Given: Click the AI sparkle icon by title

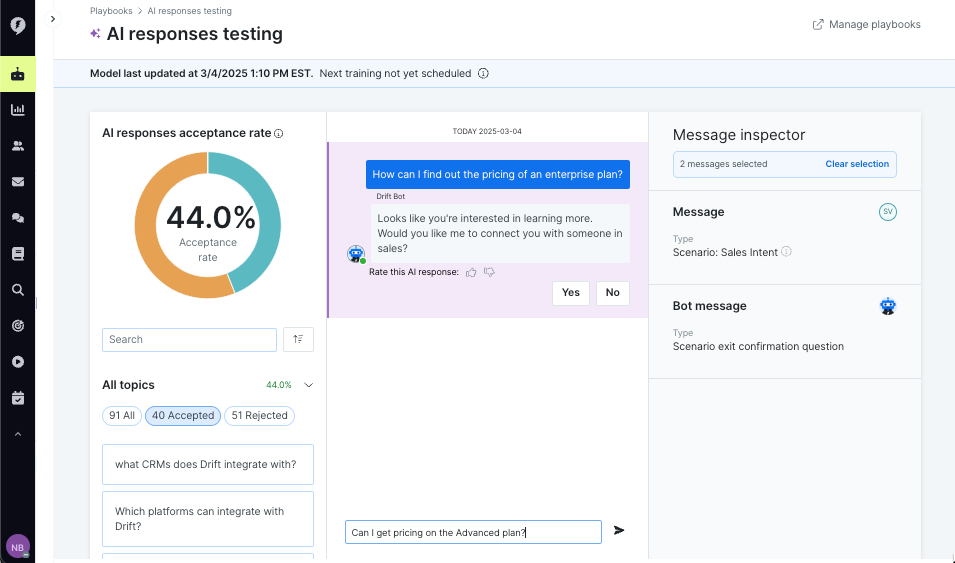Looking at the screenshot, I should tap(95, 34).
